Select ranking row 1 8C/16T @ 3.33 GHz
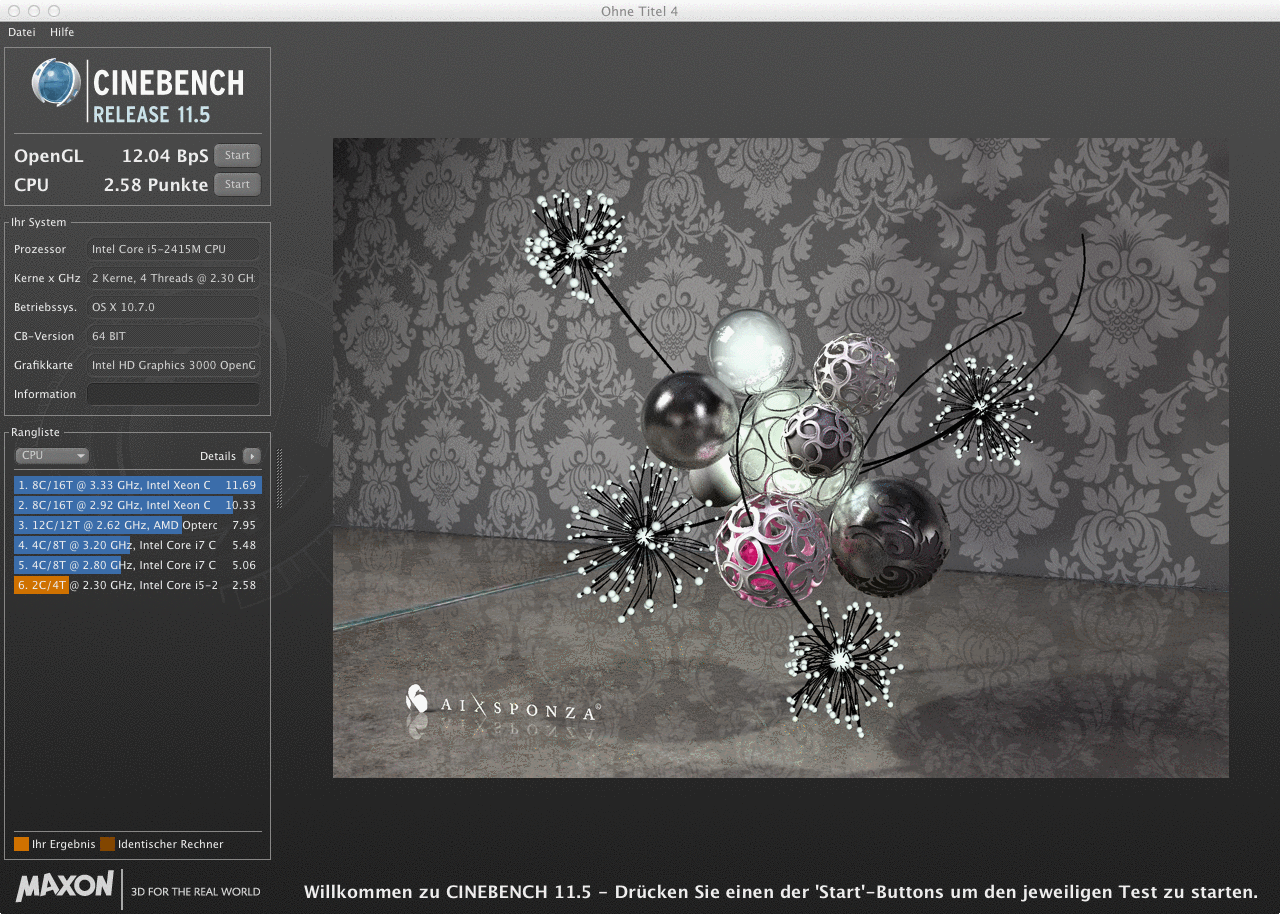Viewport: 1280px width, 914px height. 138,485
